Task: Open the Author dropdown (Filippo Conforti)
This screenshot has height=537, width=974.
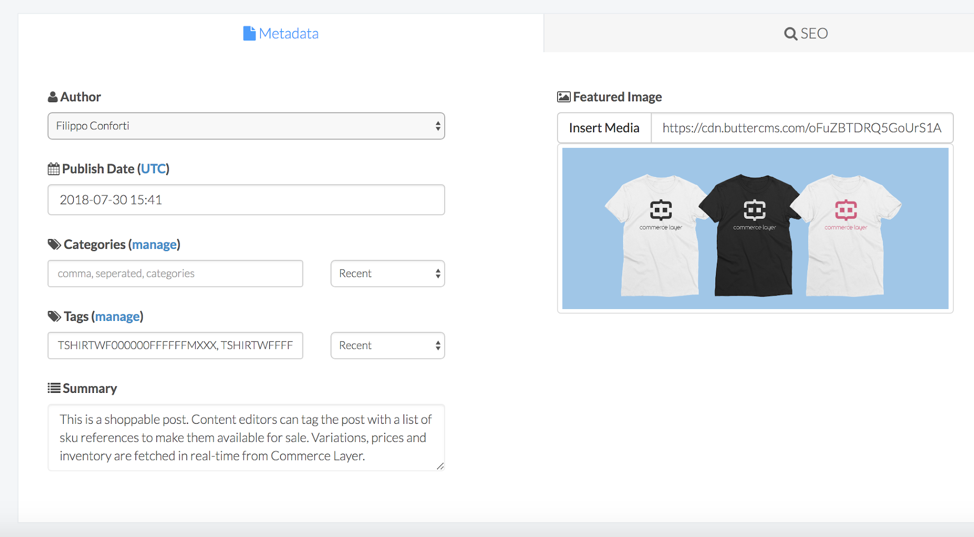Action: (246, 126)
